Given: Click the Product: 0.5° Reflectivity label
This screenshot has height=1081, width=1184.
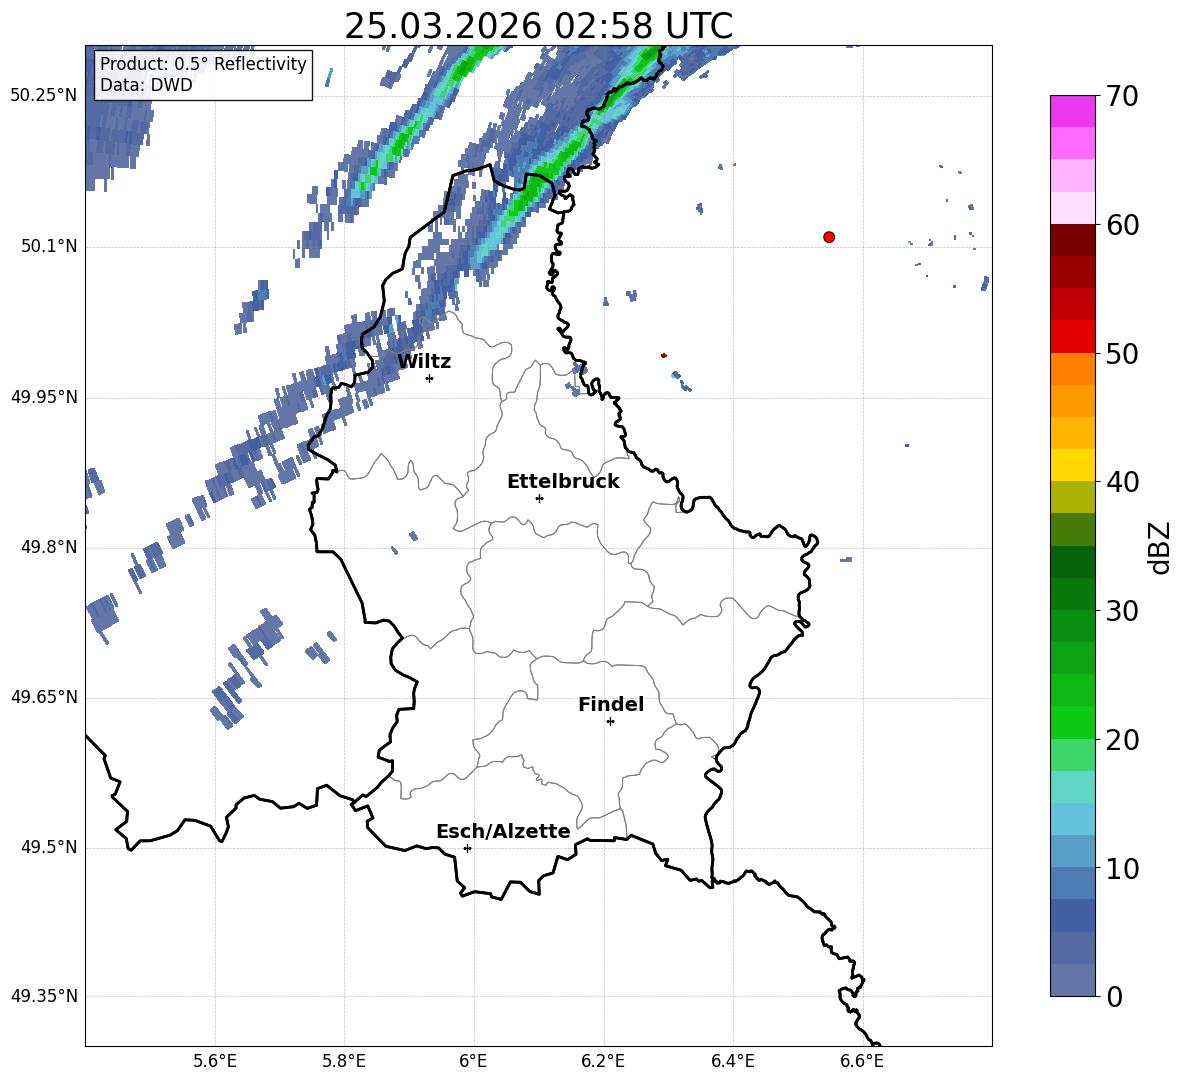Looking at the screenshot, I should (203, 63).
